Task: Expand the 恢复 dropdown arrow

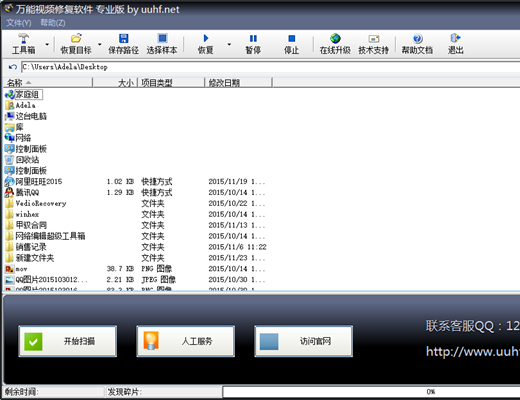Action: 229,44
